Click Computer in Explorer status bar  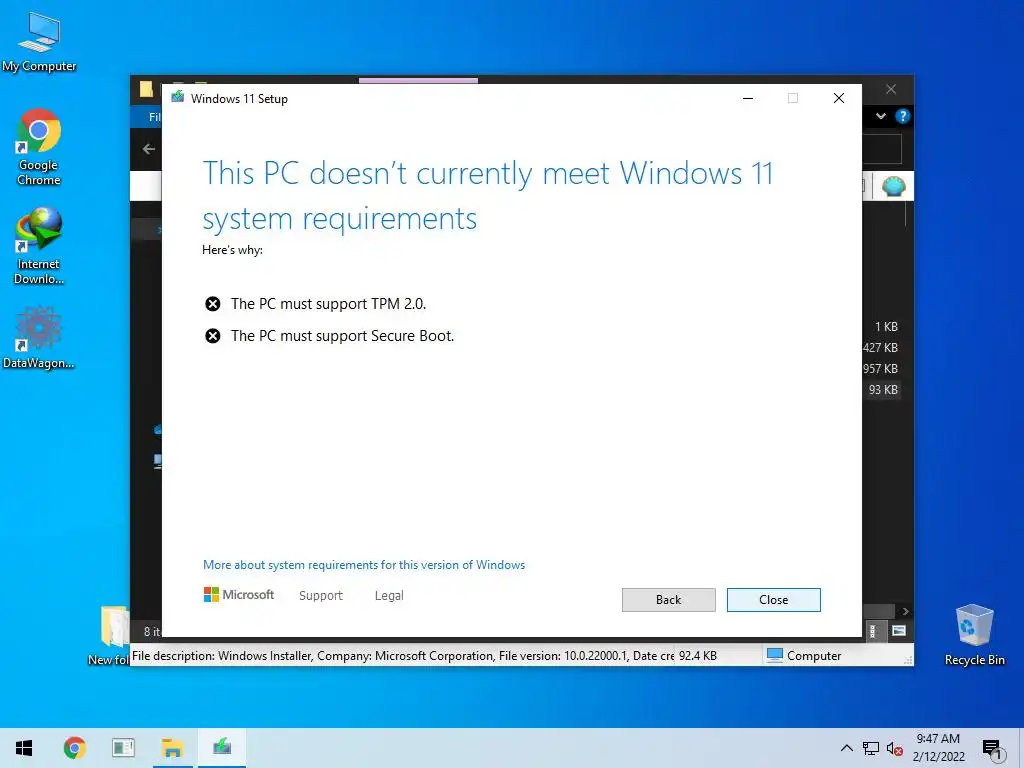point(804,656)
